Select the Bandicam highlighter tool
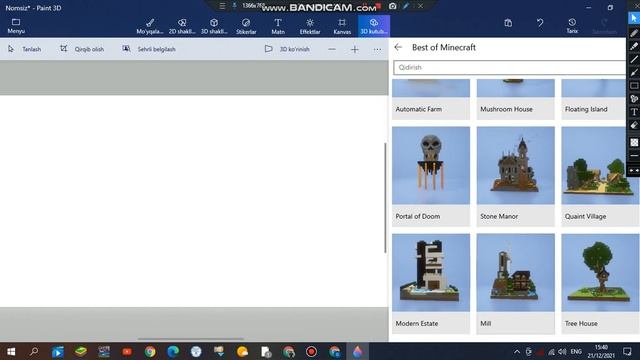The image size is (640, 360). click(633, 46)
